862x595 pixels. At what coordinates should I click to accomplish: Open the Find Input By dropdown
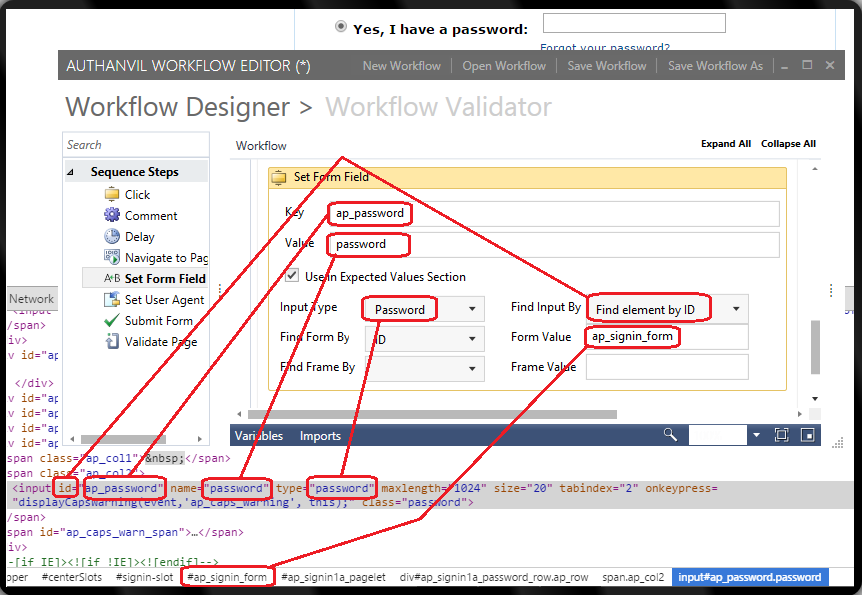click(736, 309)
